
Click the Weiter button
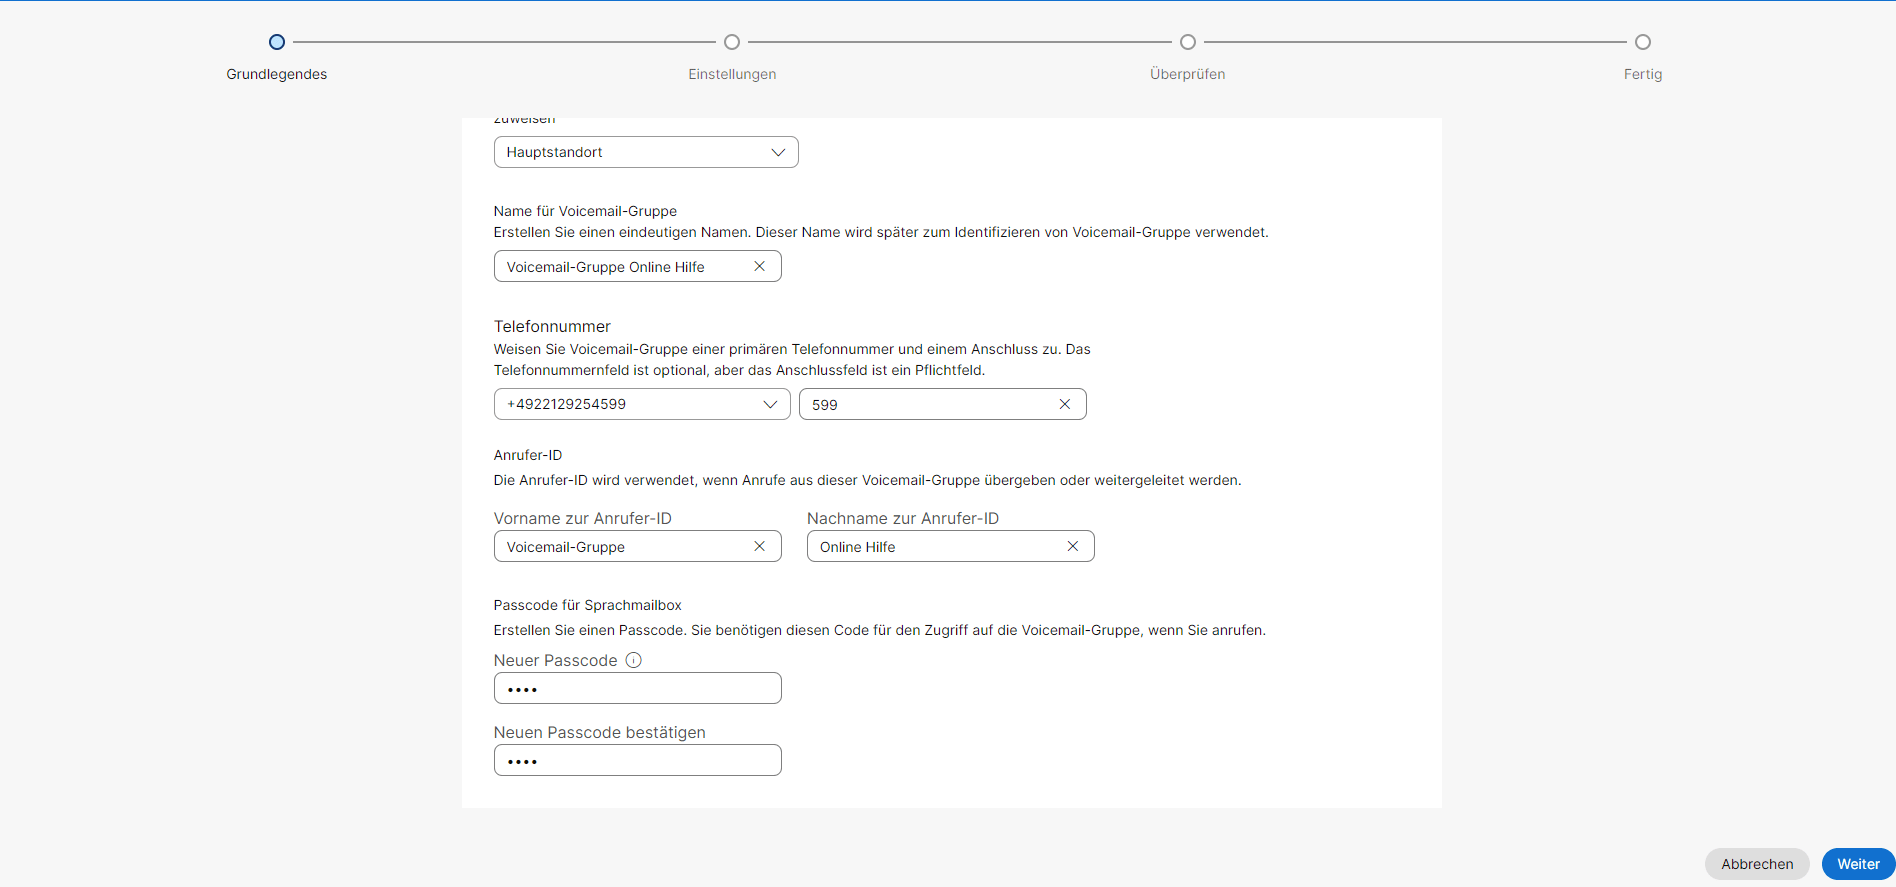(1858, 864)
